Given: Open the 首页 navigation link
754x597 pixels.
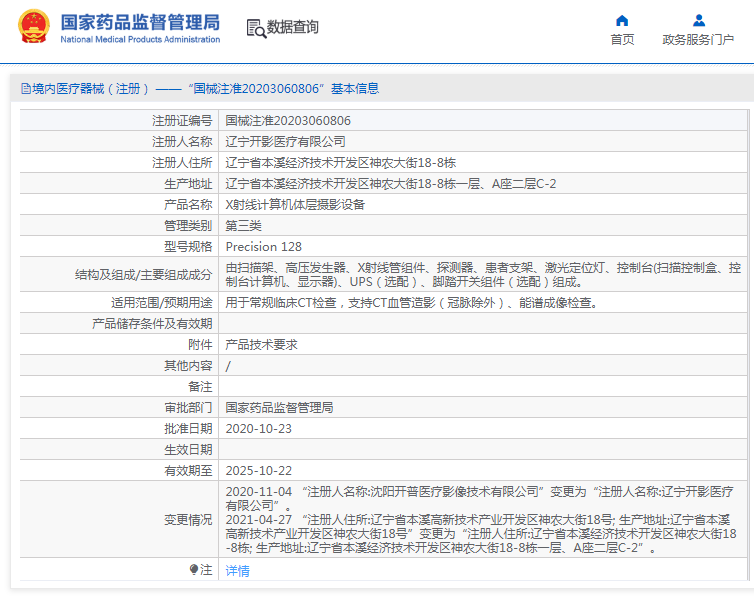Looking at the screenshot, I should [622, 39].
